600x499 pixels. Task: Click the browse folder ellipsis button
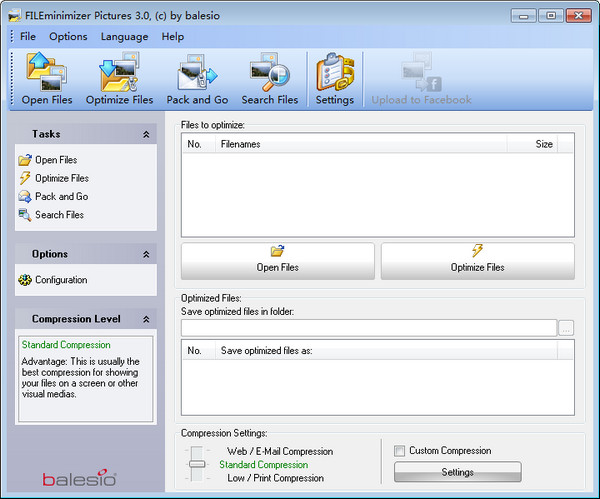point(566,328)
